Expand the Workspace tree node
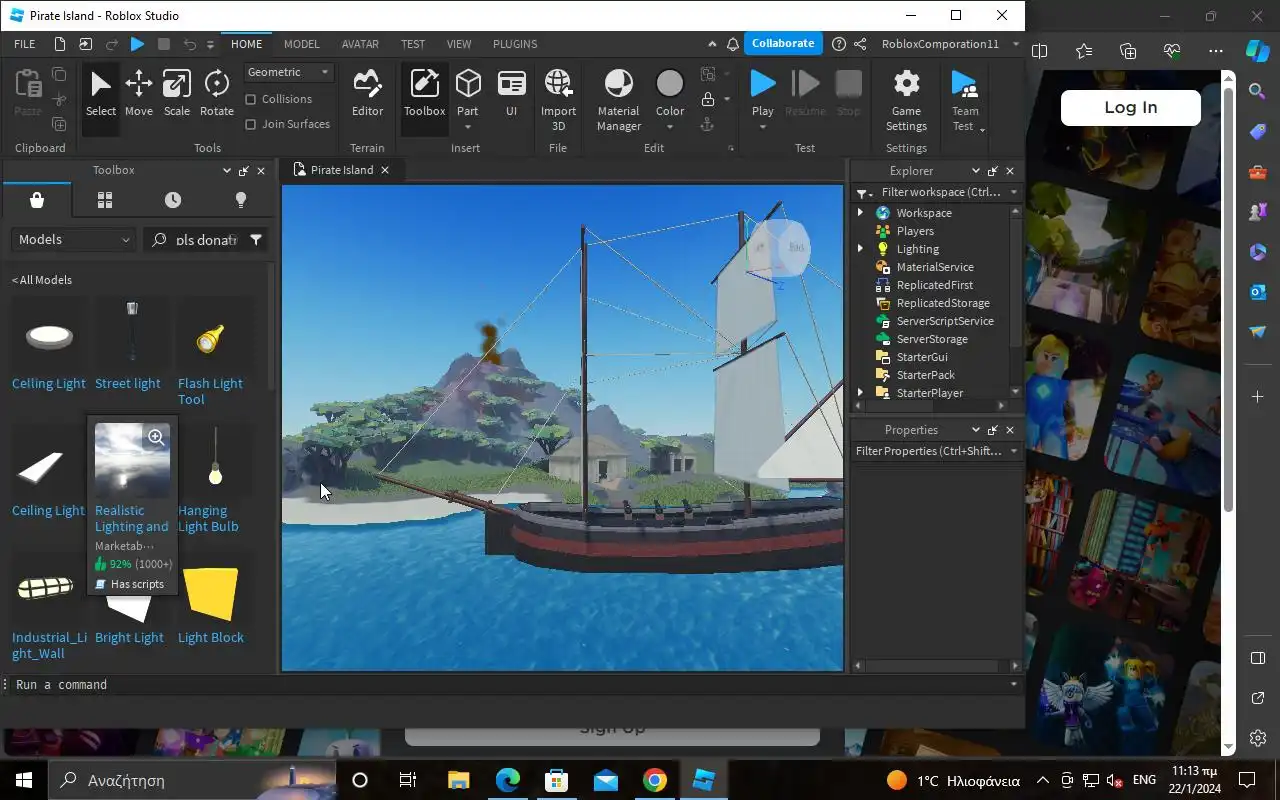Screen dimensions: 1280x800 click(860, 213)
